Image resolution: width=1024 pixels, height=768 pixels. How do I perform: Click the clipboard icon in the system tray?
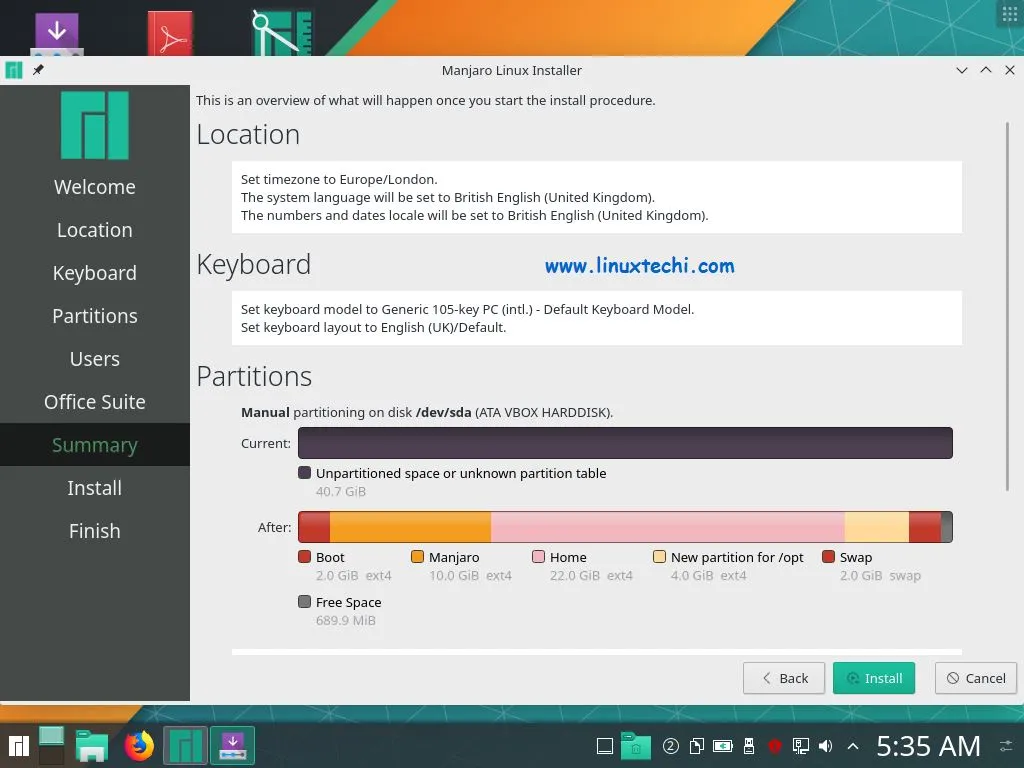pos(697,745)
